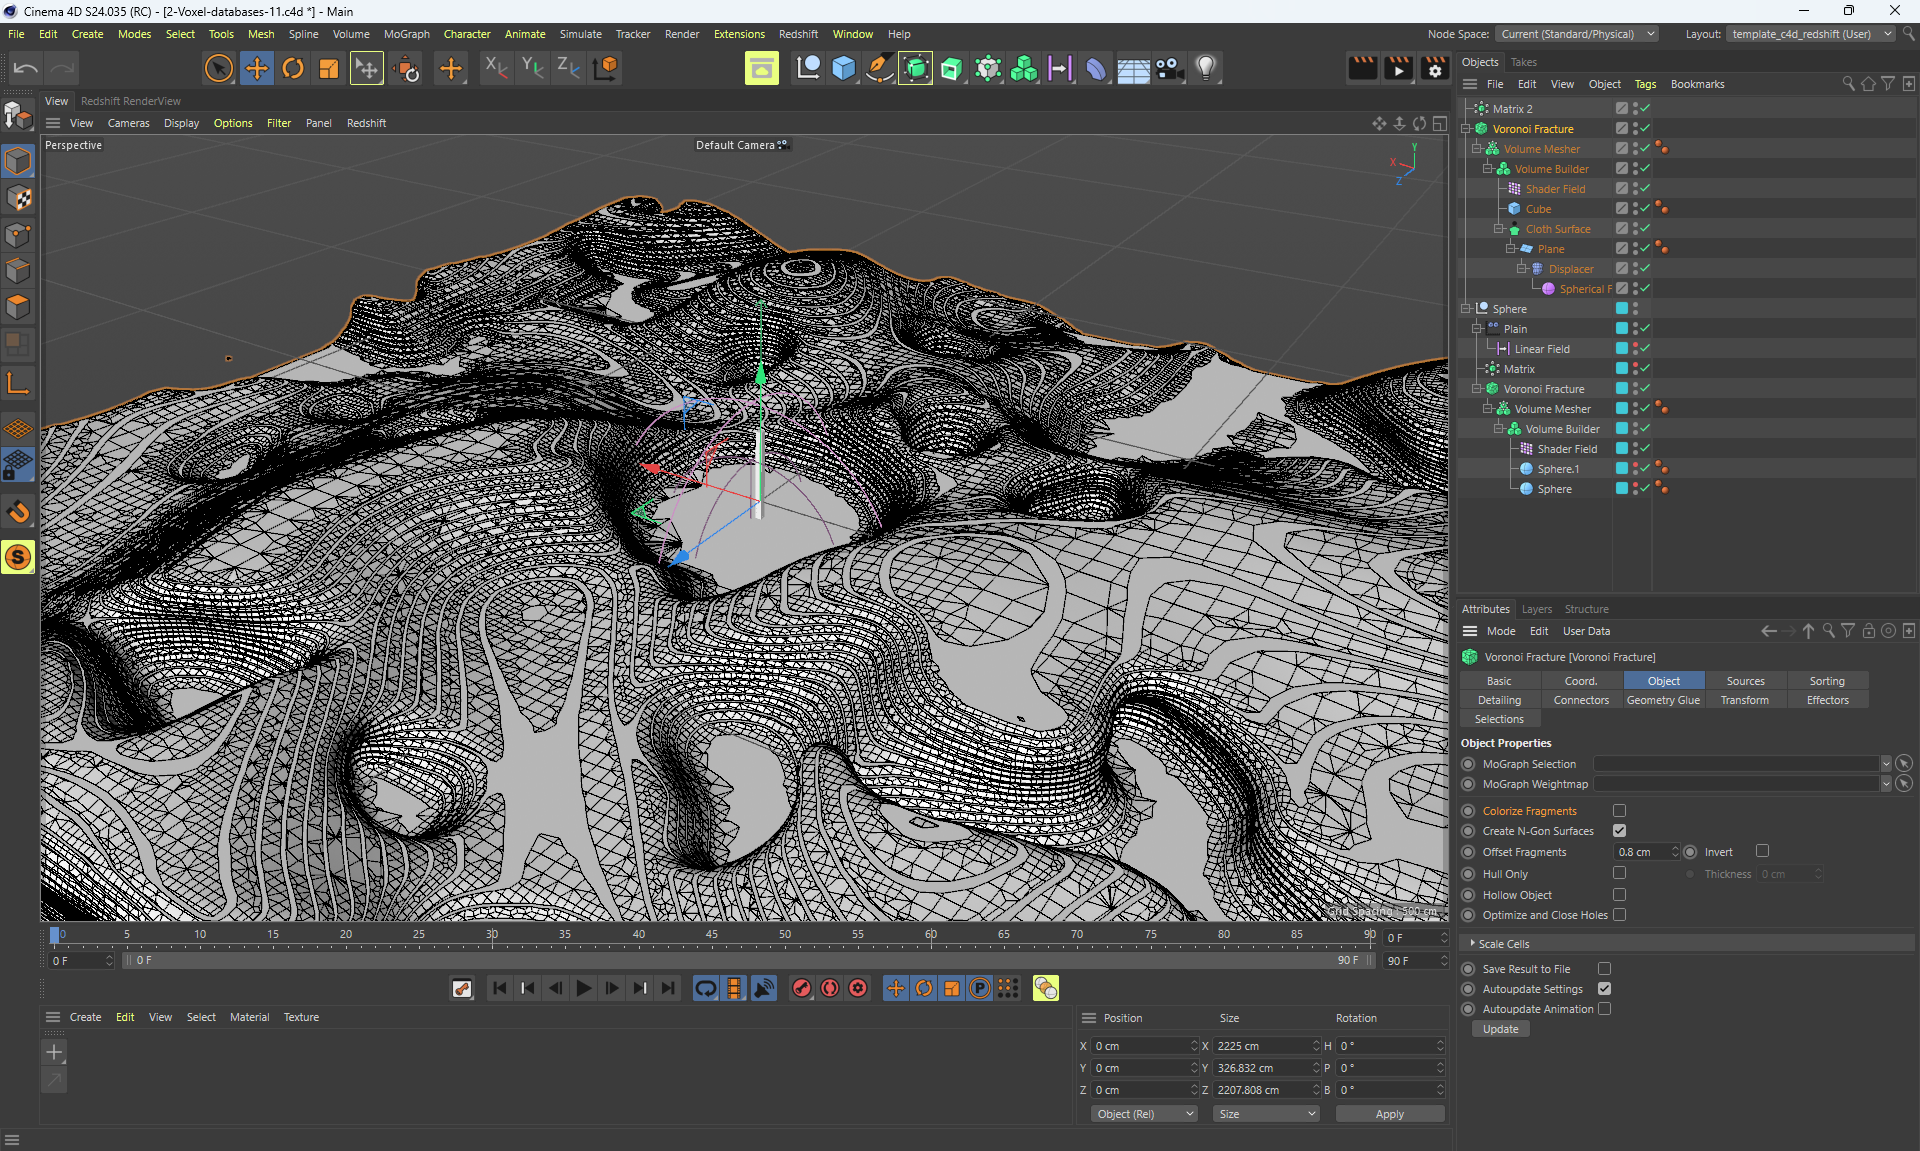
Task: Select the Move tool in top toolbar
Action: coord(256,68)
